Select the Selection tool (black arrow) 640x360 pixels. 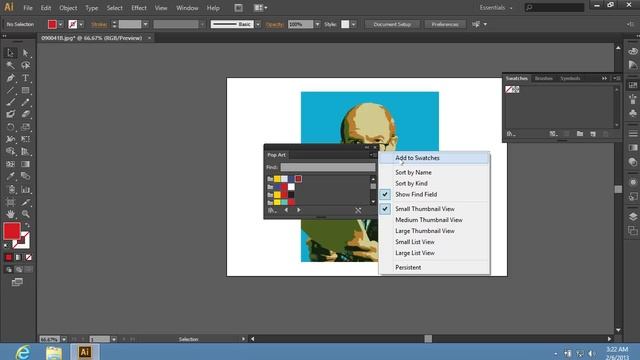[x=11, y=53]
